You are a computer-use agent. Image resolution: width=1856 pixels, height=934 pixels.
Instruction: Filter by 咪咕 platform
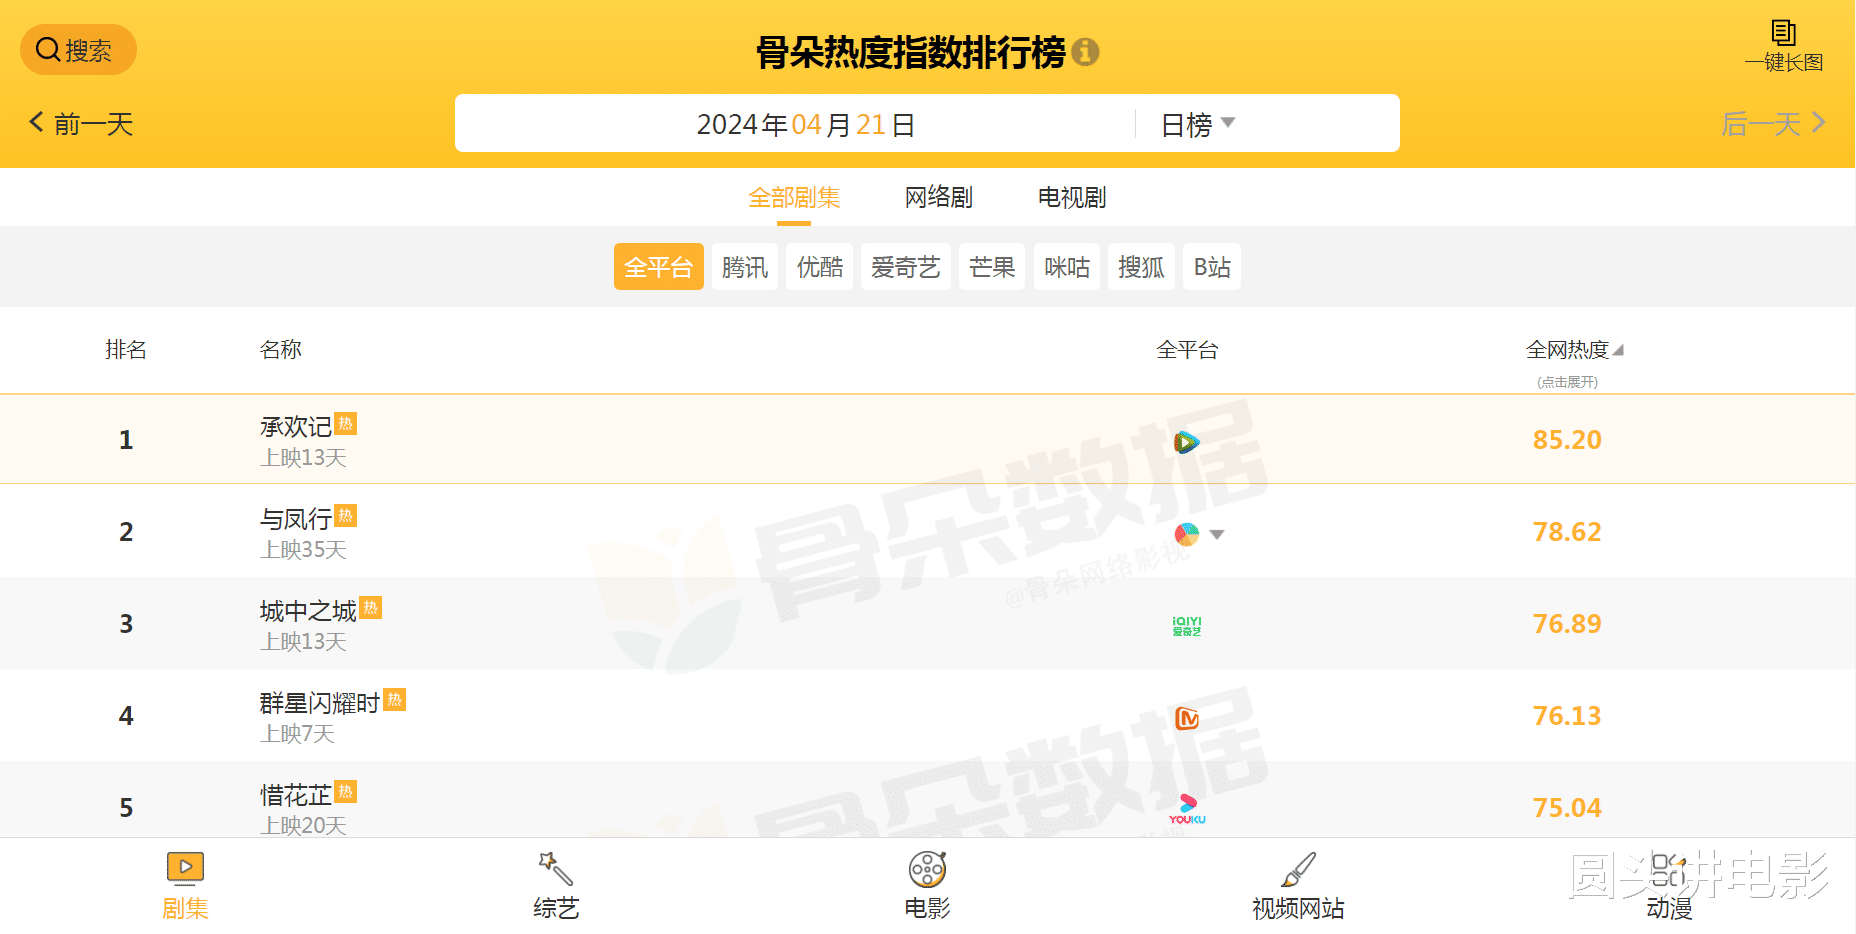click(1067, 267)
